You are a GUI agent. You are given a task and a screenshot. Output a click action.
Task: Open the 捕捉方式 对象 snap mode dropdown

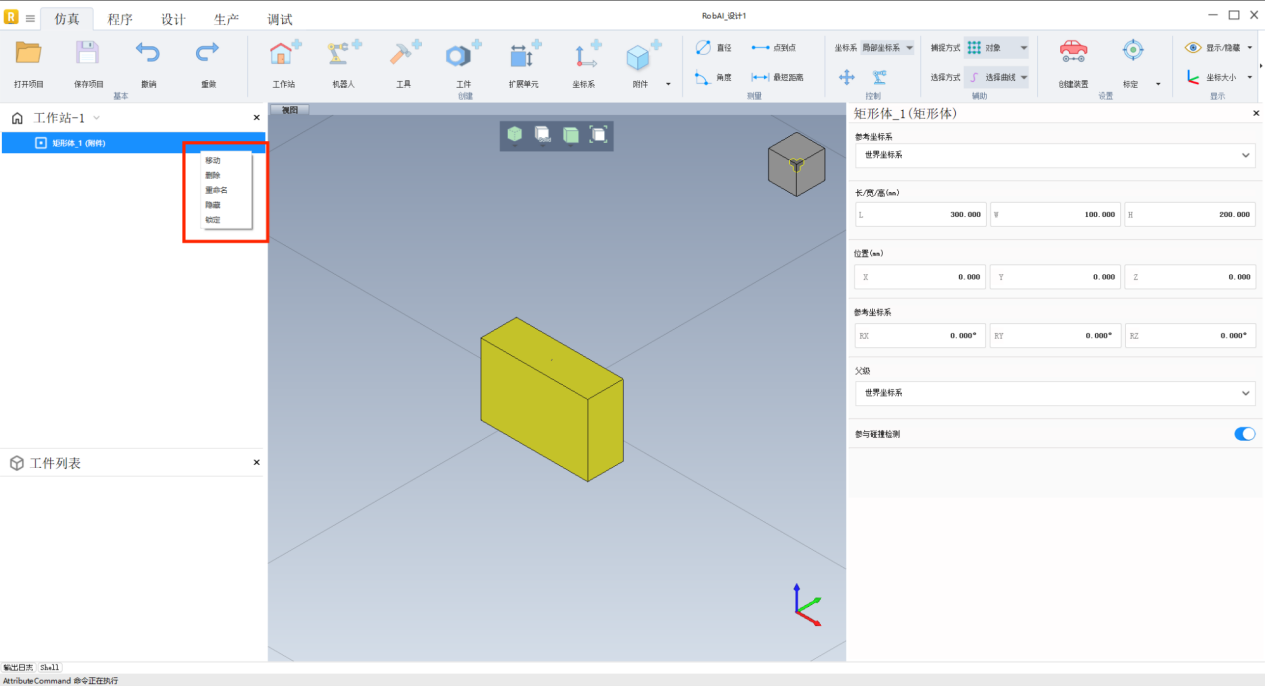[x=997, y=48]
